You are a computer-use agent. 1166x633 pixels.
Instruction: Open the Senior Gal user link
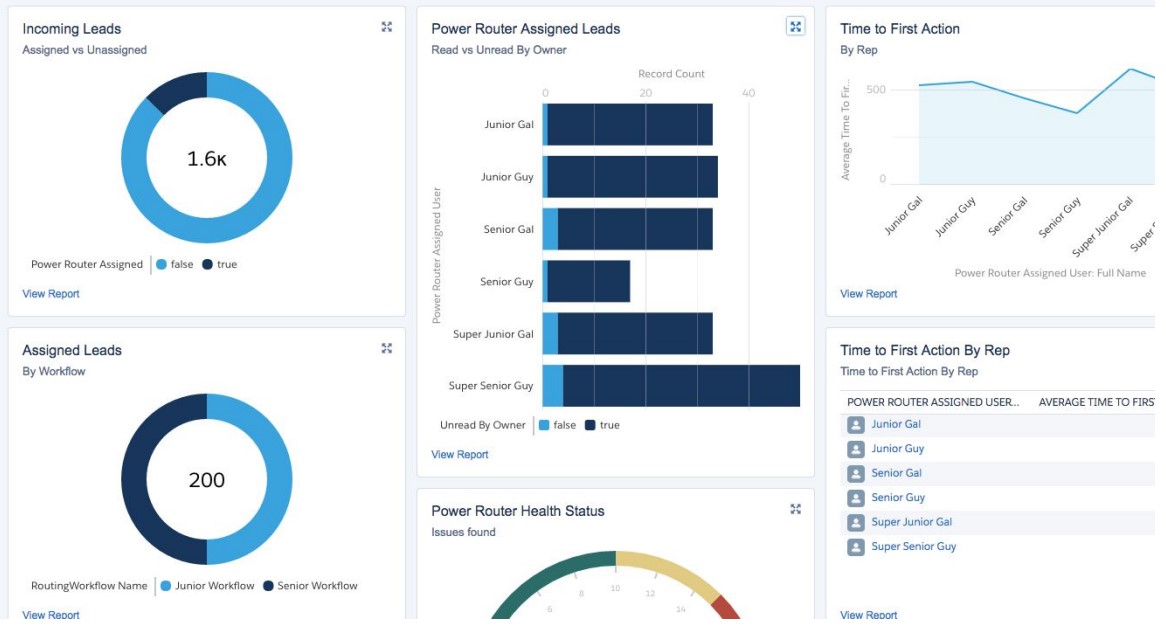[x=896, y=473]
